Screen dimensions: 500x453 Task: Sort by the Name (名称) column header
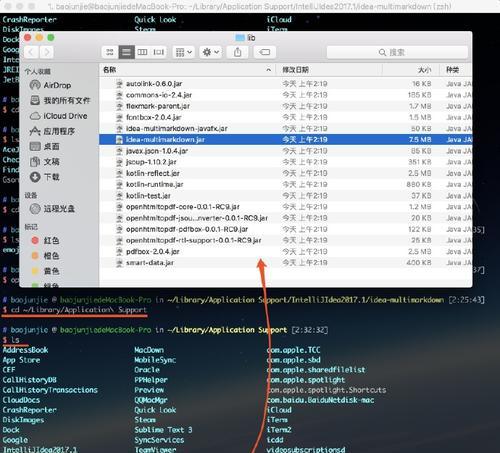coord(187,70)
